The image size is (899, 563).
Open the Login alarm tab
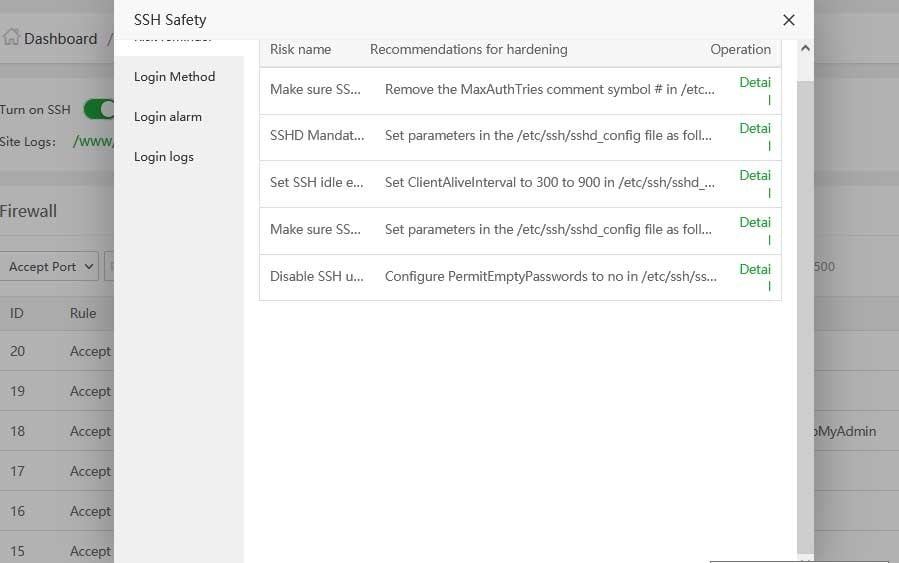168,117
